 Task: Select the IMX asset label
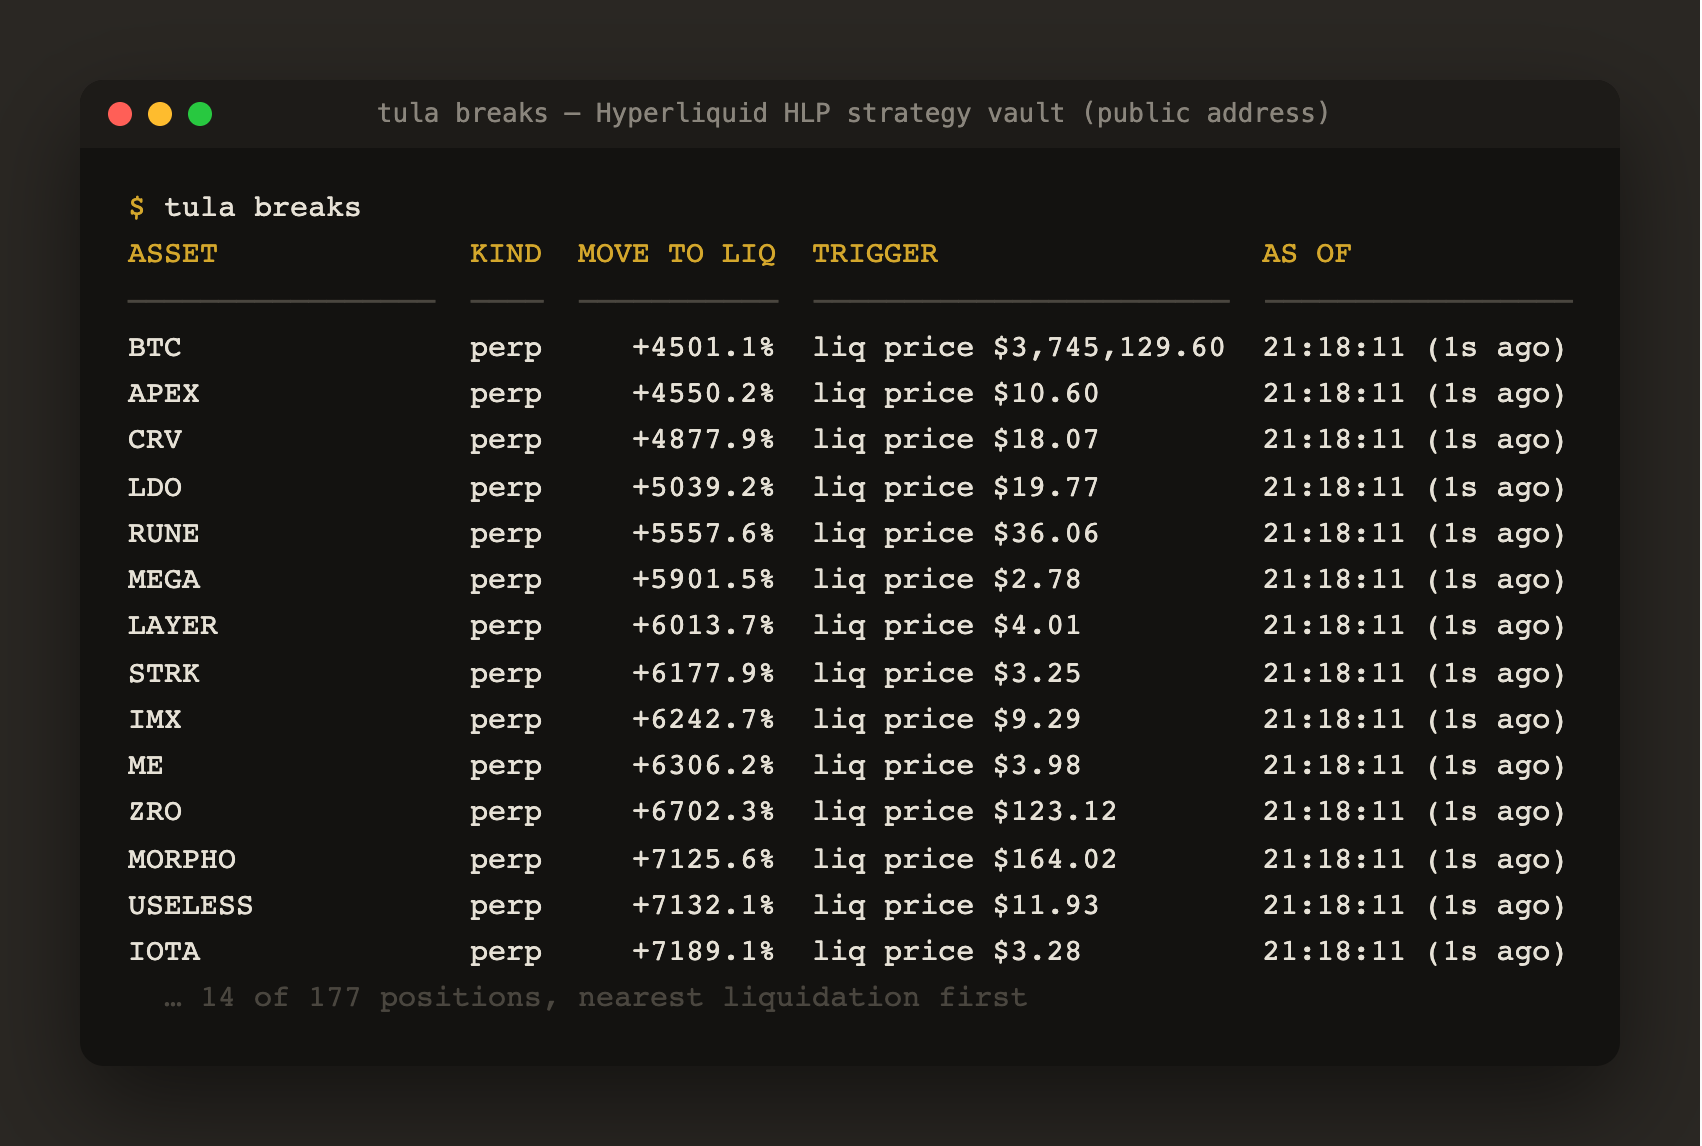[155, 720]
